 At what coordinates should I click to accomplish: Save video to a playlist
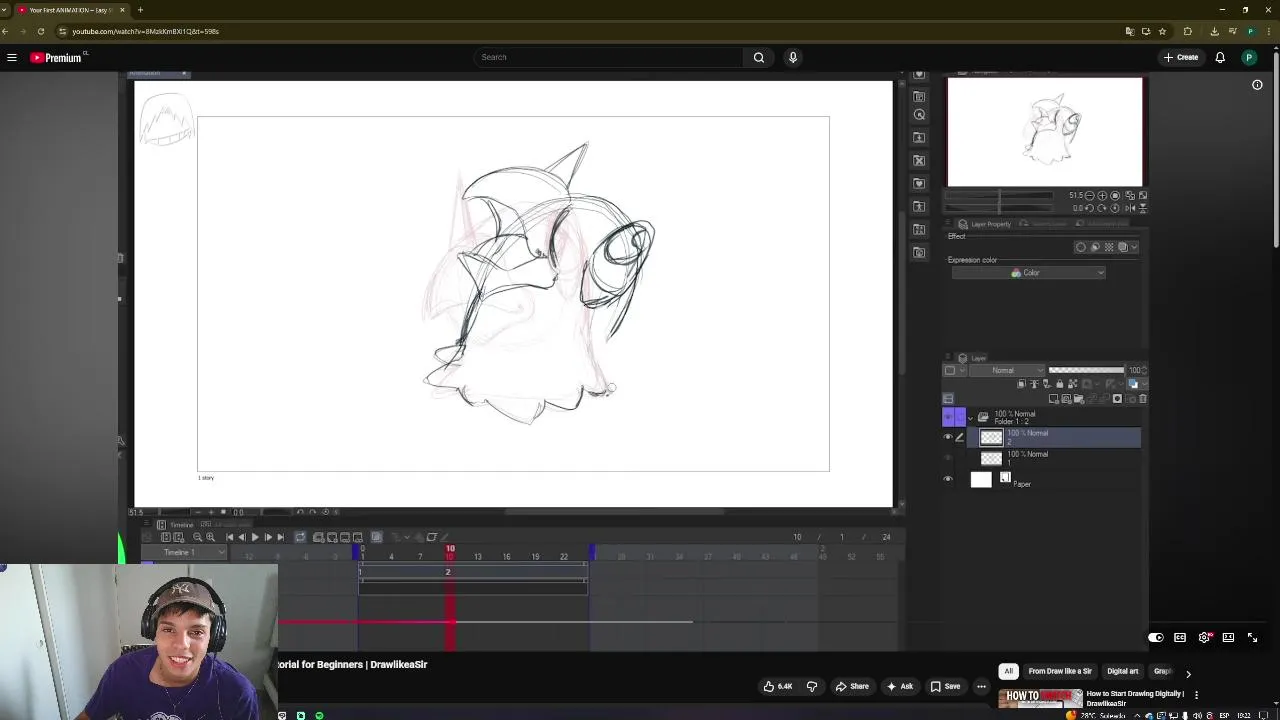click(x=945, y=686)
